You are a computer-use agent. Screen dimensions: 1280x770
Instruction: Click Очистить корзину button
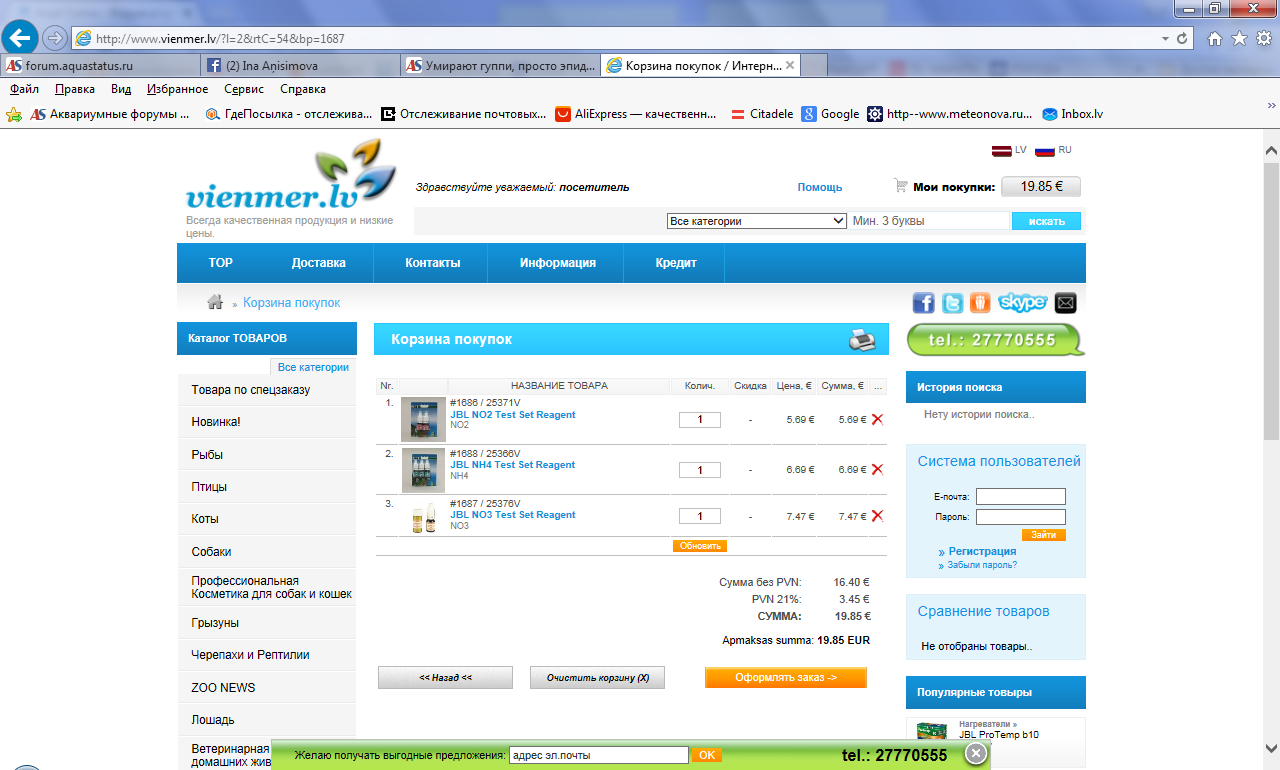597,677
